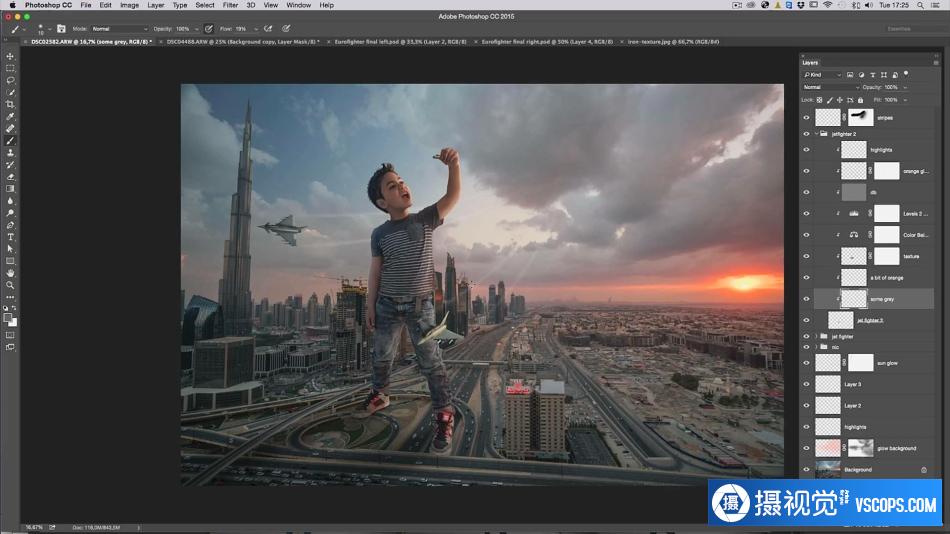Select the History Brush tool

pyautogui.click(x=10, y=165)
